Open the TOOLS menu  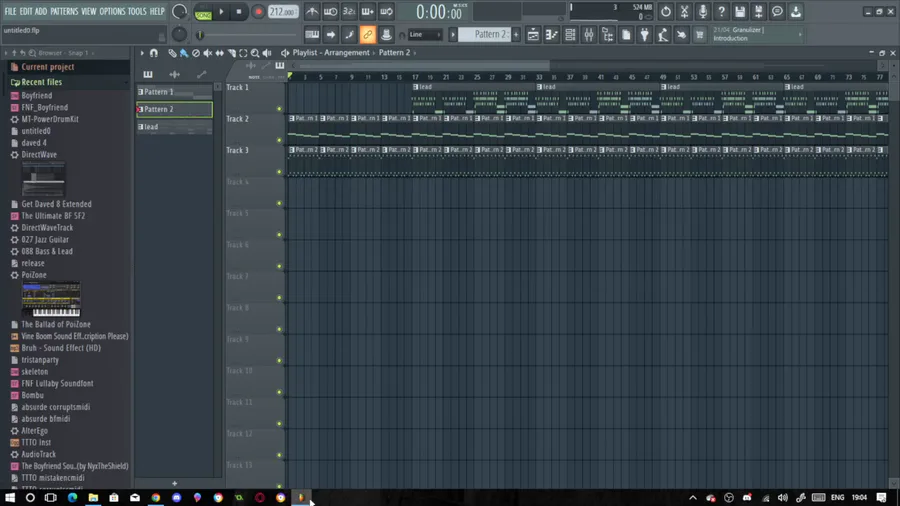point(137,11)
